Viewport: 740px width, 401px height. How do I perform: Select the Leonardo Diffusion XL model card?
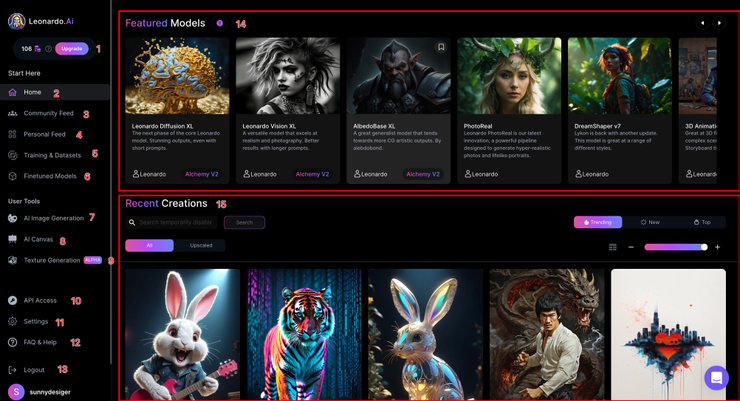pos(177,110)
